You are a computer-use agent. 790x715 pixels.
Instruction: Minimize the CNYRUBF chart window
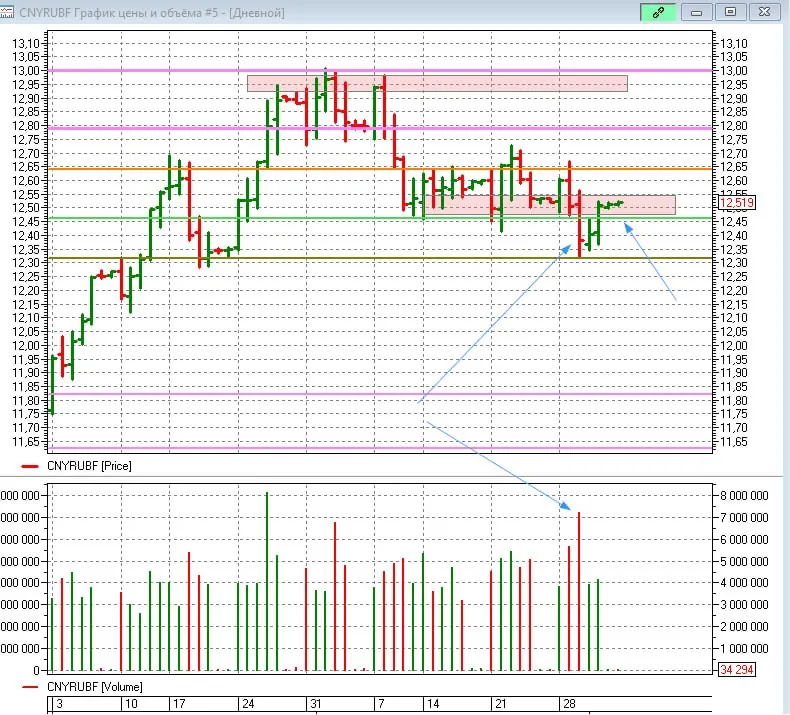coord(696,13)
